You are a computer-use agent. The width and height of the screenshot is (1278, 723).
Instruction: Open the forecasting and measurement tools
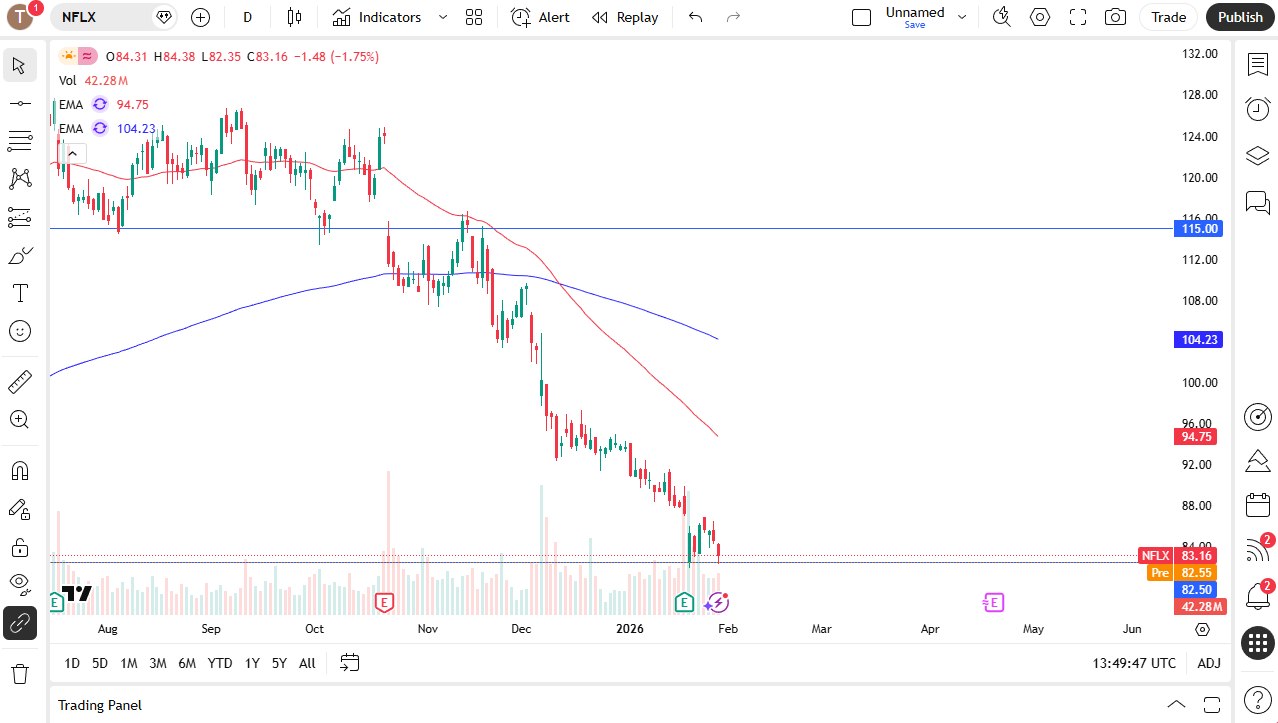tap(19, 217)
